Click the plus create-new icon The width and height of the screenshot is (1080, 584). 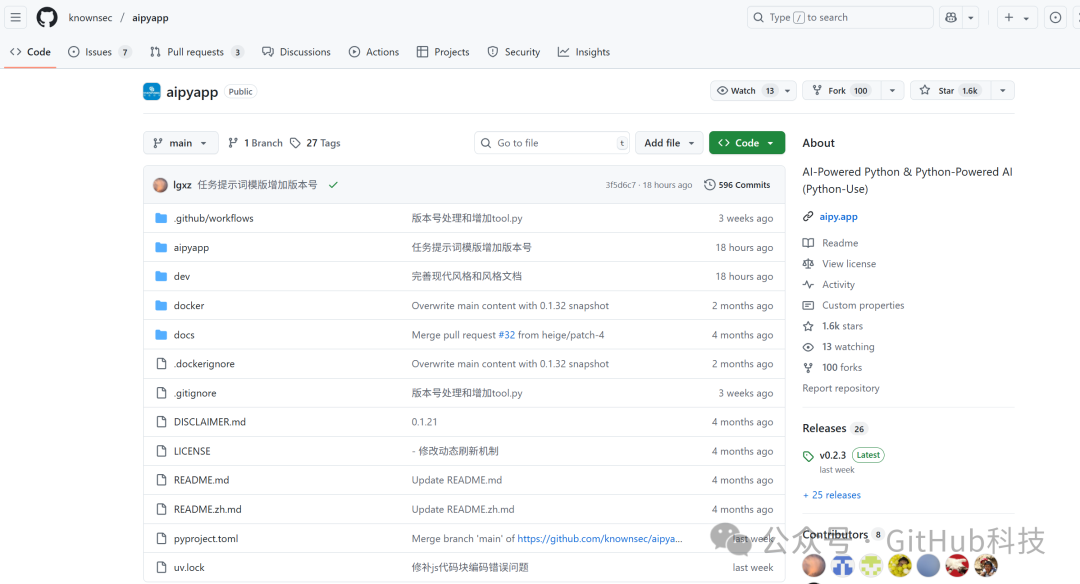coord(1008,17)
